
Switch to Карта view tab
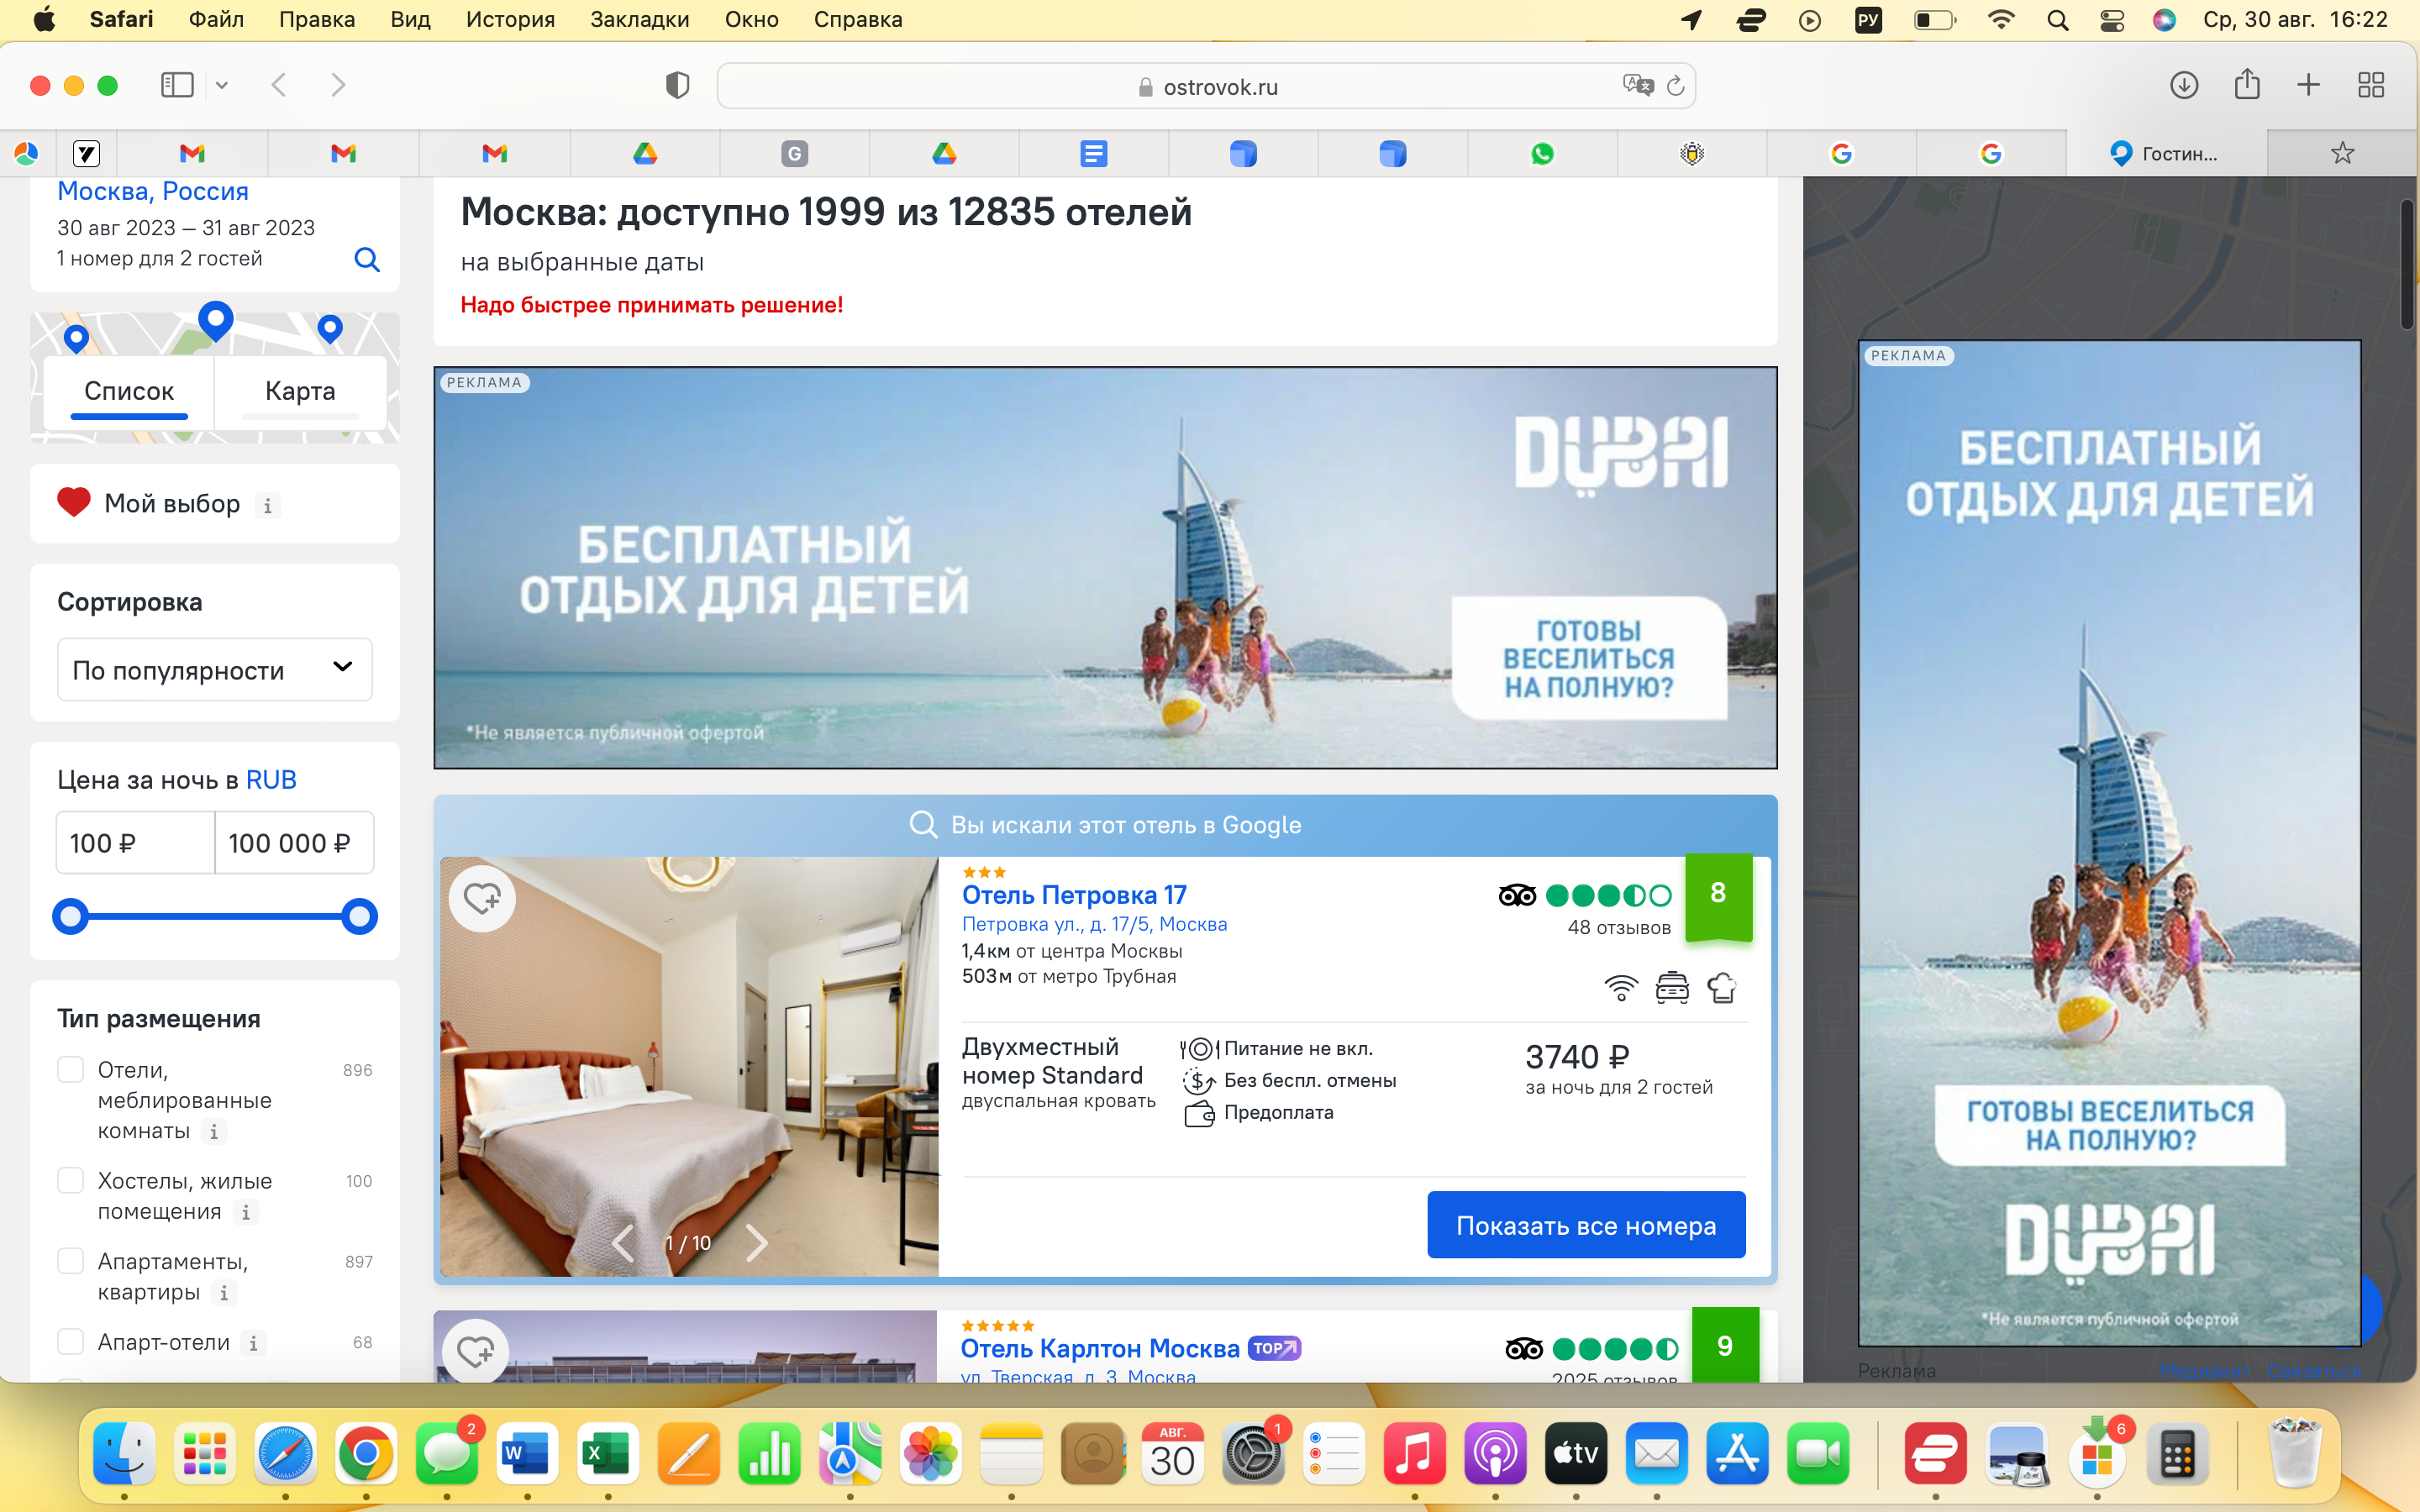pos(300,391)
